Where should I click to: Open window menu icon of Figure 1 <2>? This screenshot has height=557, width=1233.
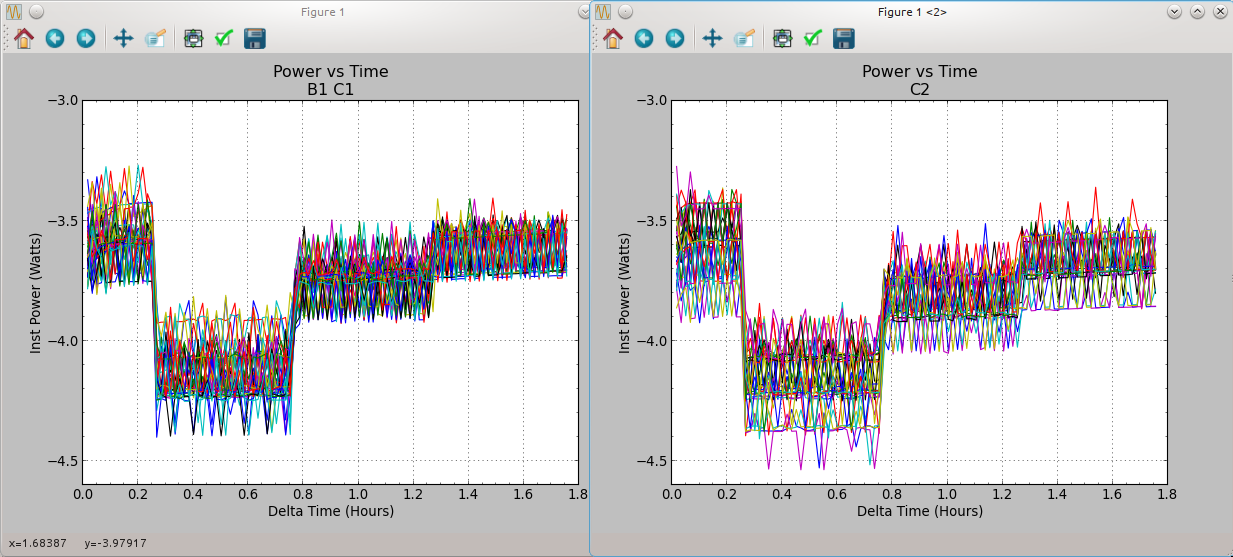pyautogui.click(x=604, y=12)
